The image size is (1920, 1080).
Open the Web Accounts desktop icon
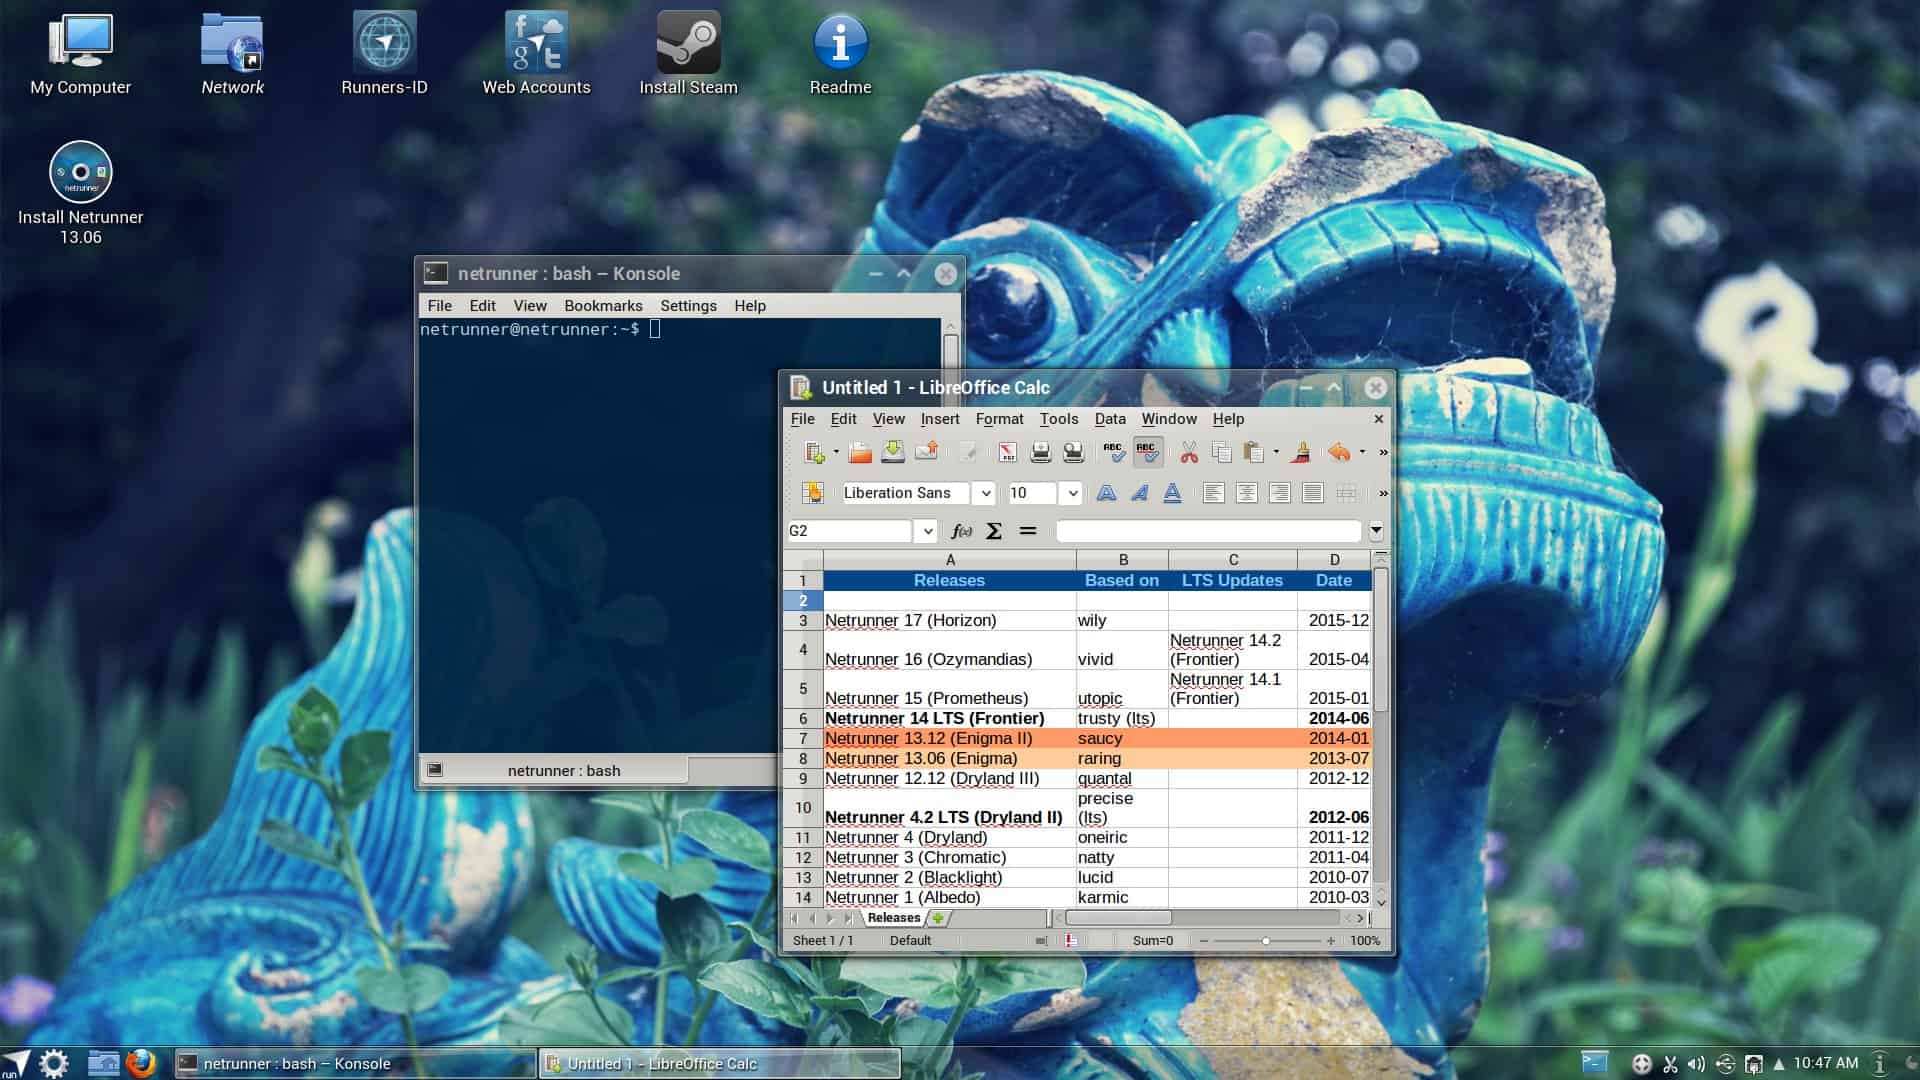[x=536, y=55]
